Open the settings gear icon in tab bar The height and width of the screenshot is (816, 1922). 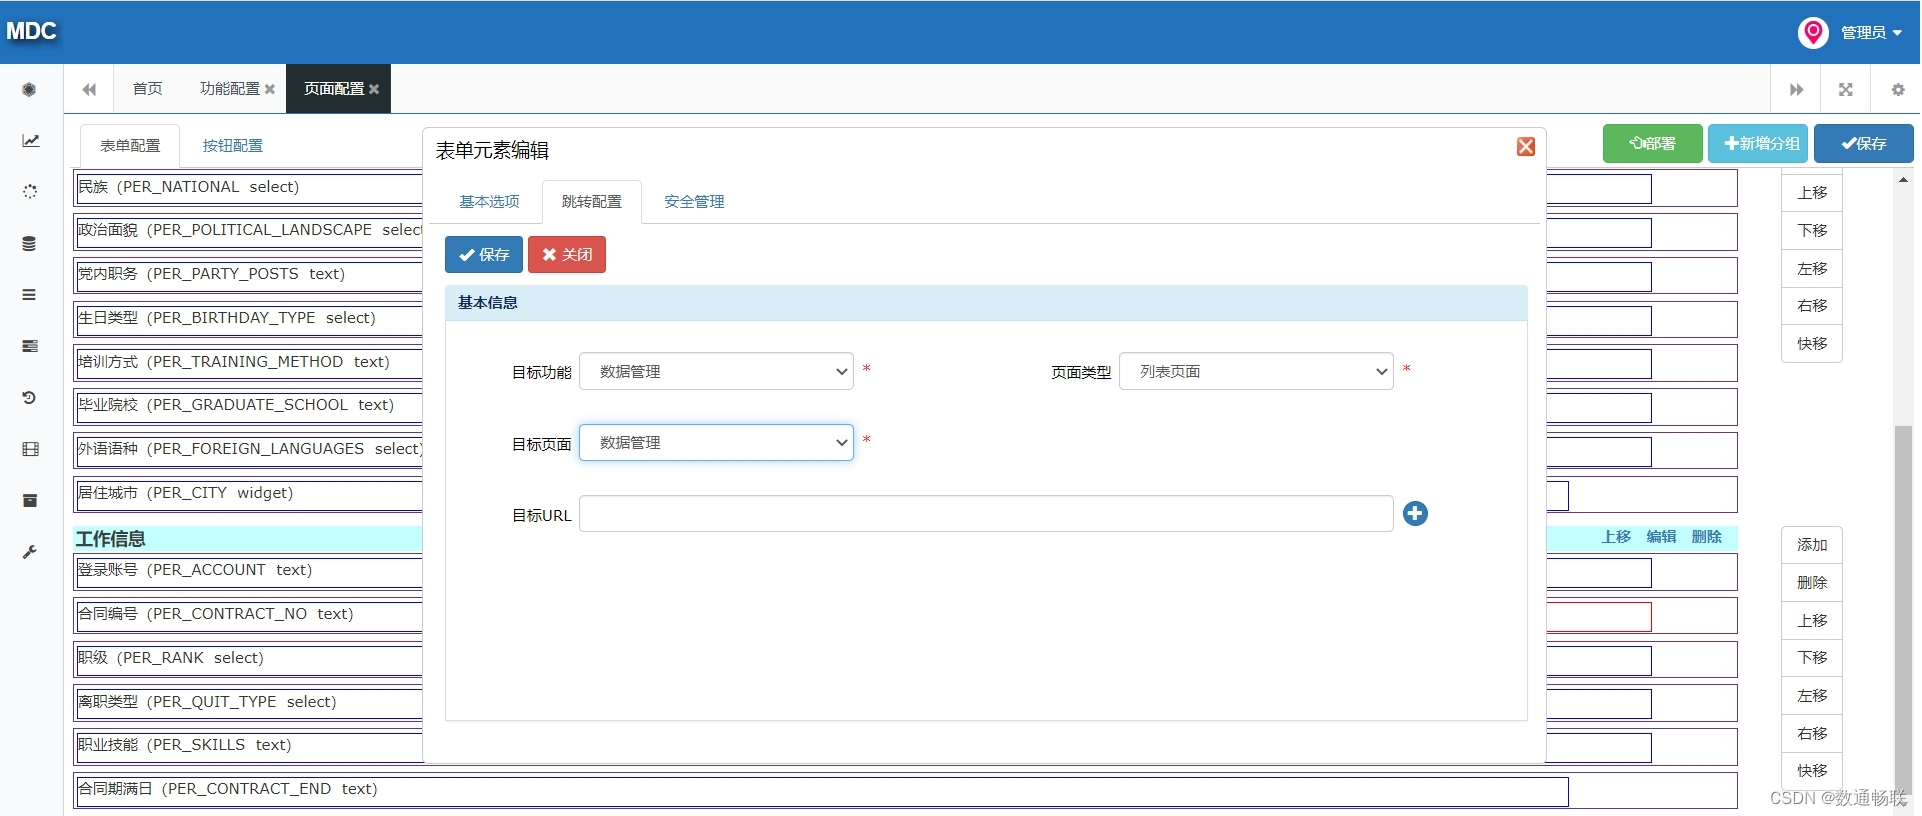tap(1897, 89)
